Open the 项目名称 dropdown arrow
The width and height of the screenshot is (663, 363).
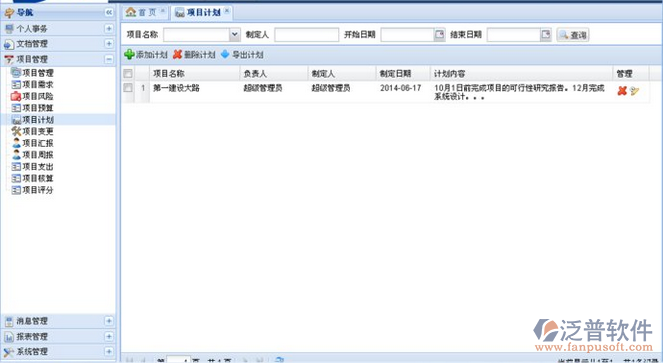(235, 35)
